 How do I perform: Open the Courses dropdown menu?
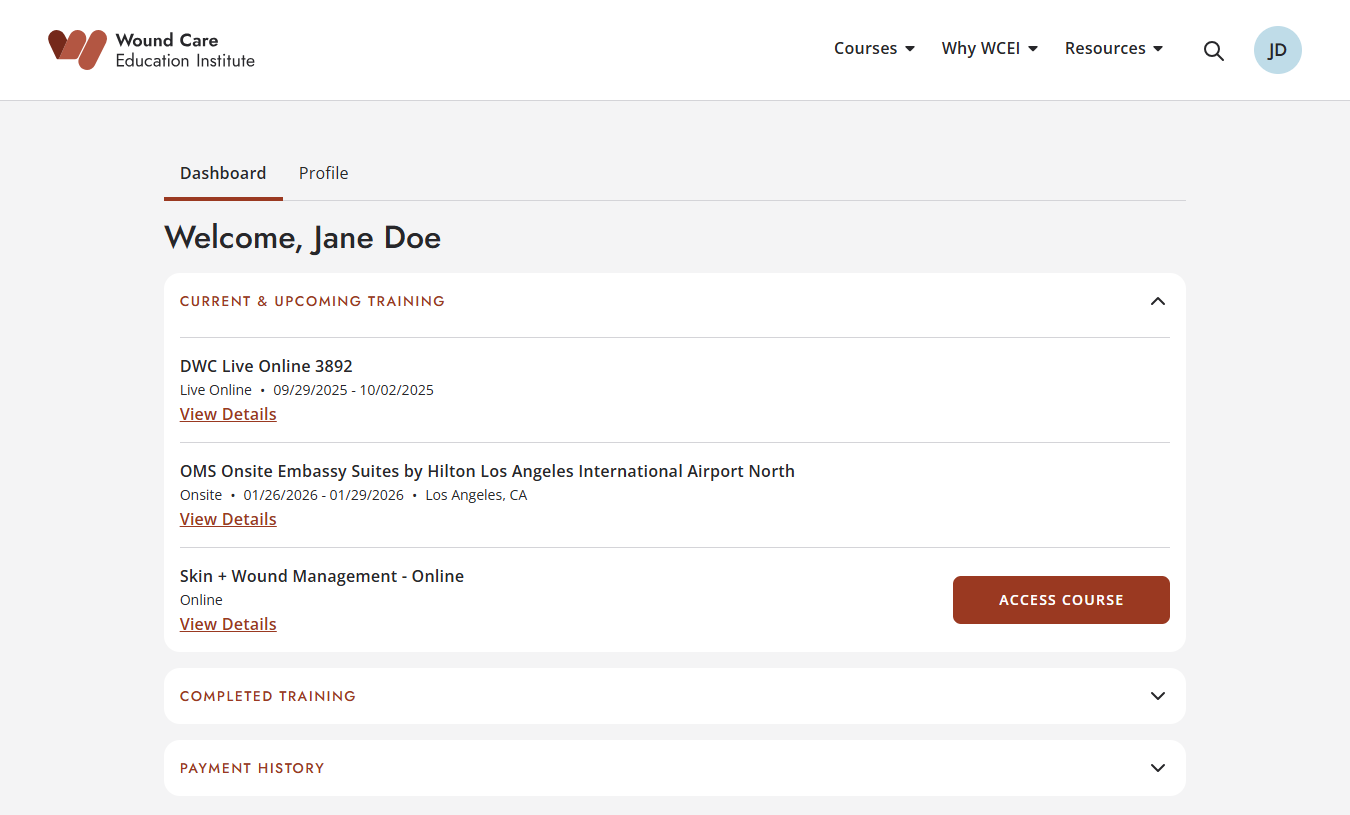(874, 49)
